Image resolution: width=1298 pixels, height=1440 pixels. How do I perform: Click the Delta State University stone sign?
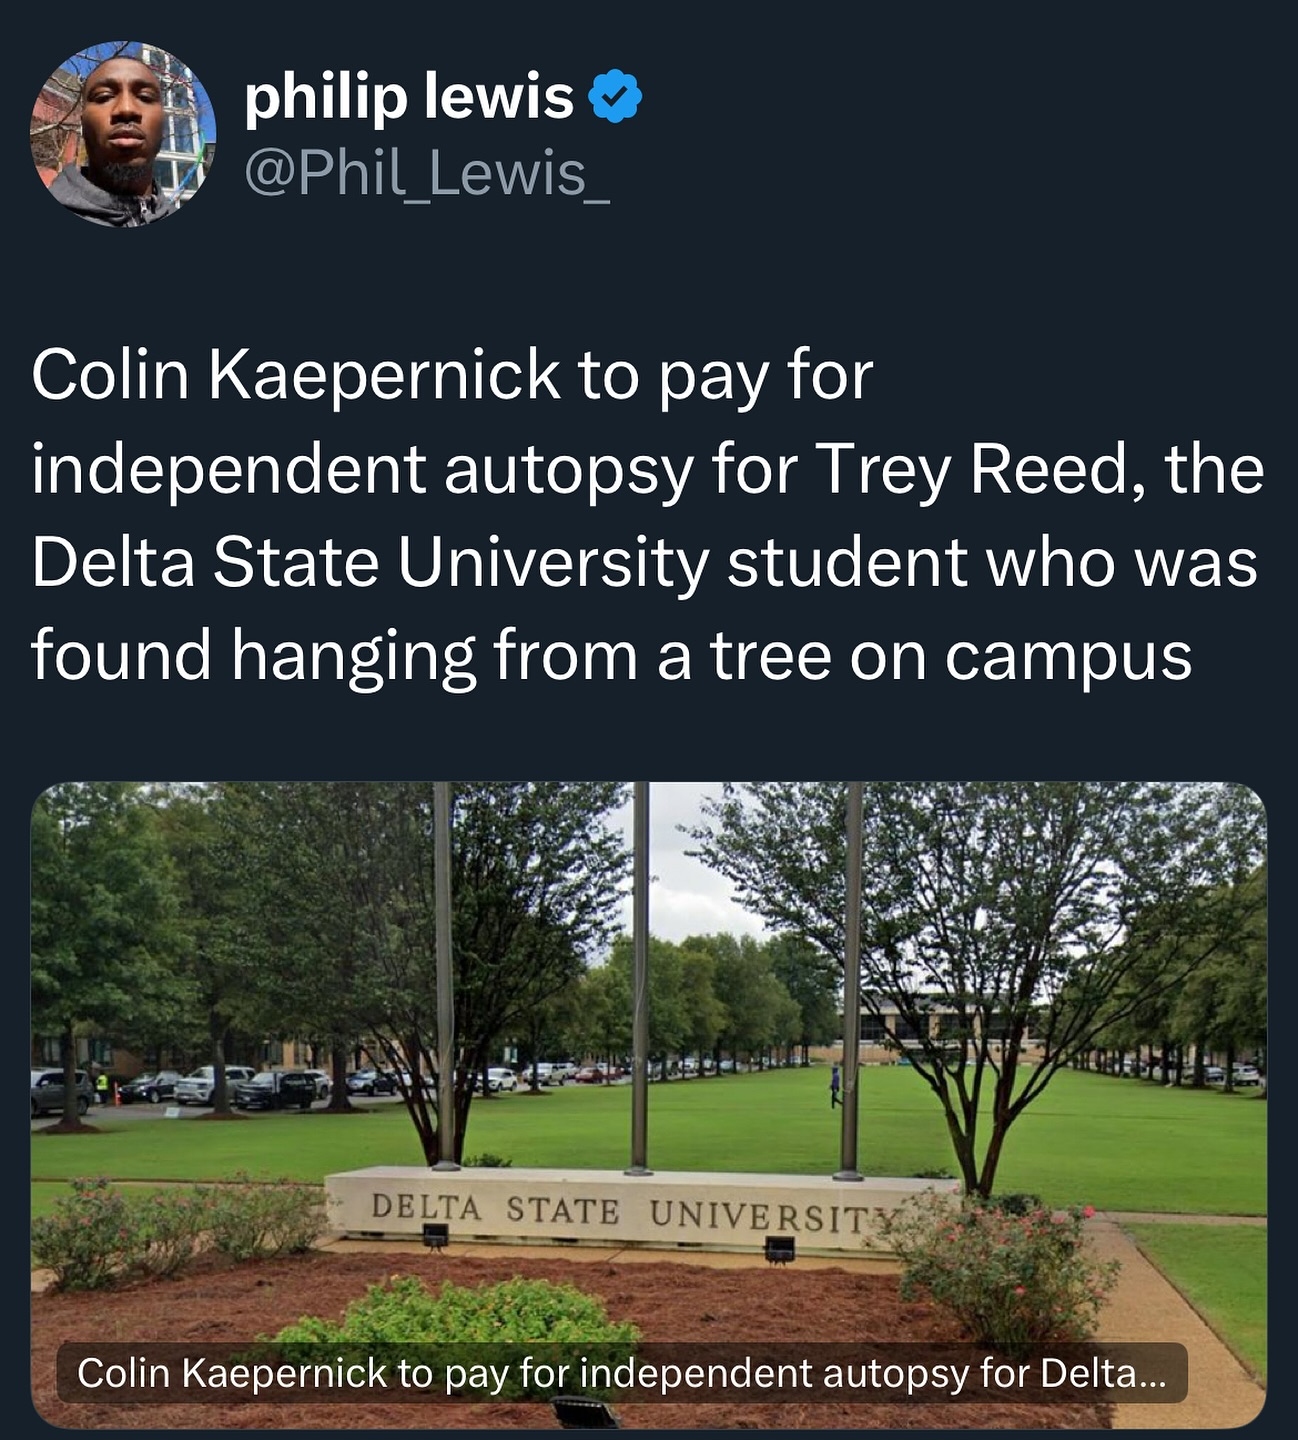pyautogui.click(x=640, y=1210)
